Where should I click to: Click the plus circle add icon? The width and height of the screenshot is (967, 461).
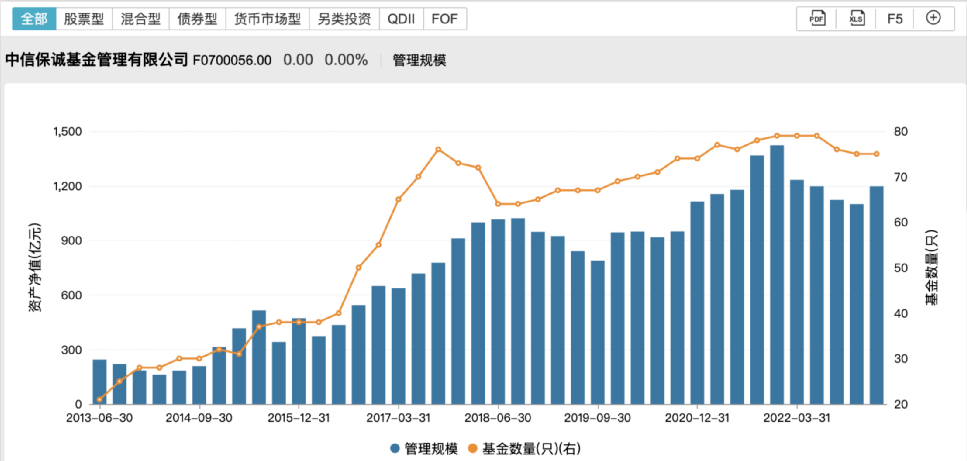(933, 18)
